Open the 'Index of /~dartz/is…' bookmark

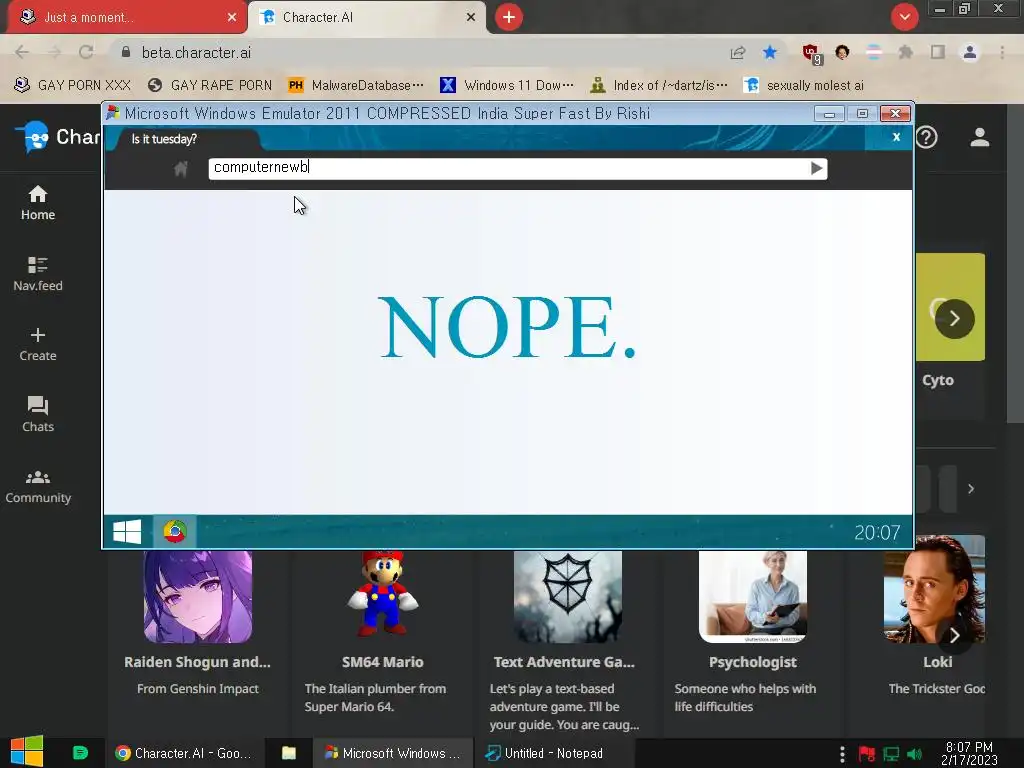tap(658, 85)
